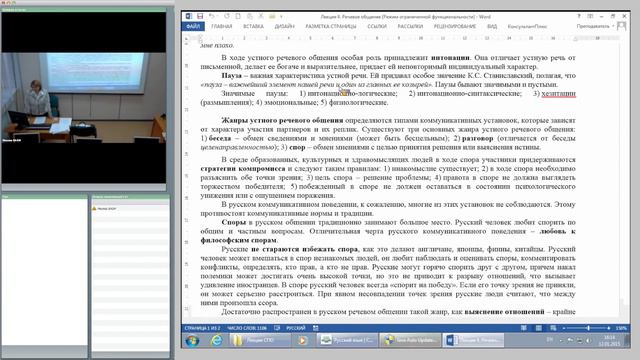Switch to Web Layout view icon
This screenshot has height=360, width=640.
coord(553,328)
